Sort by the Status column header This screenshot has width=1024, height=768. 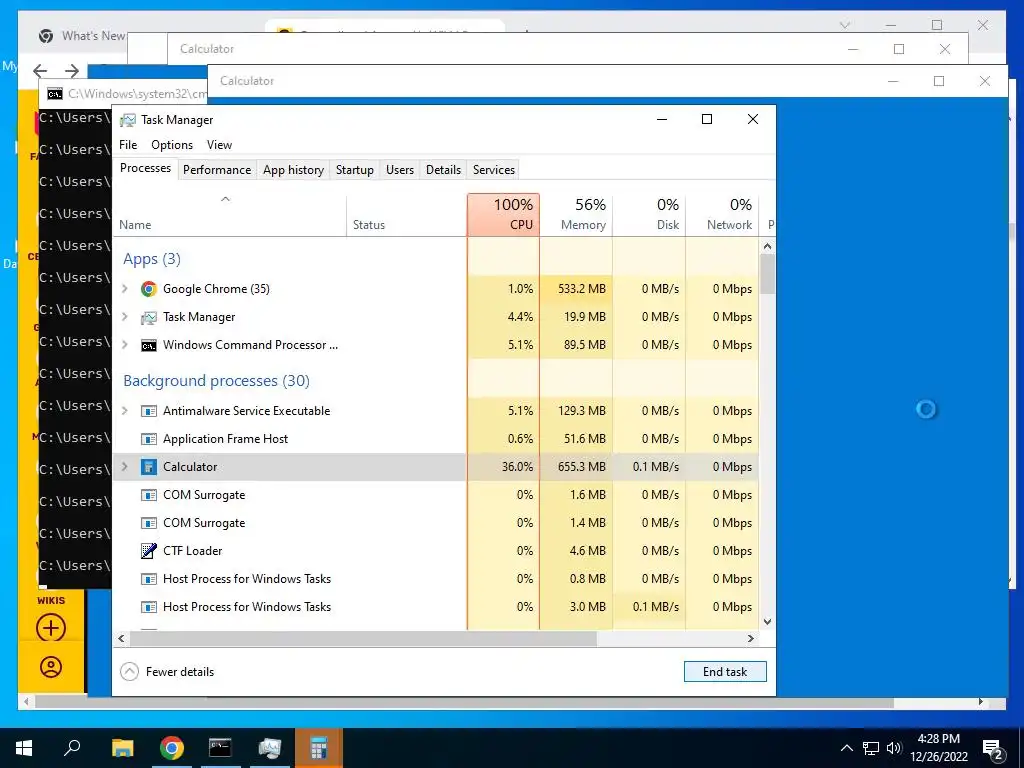407,215
